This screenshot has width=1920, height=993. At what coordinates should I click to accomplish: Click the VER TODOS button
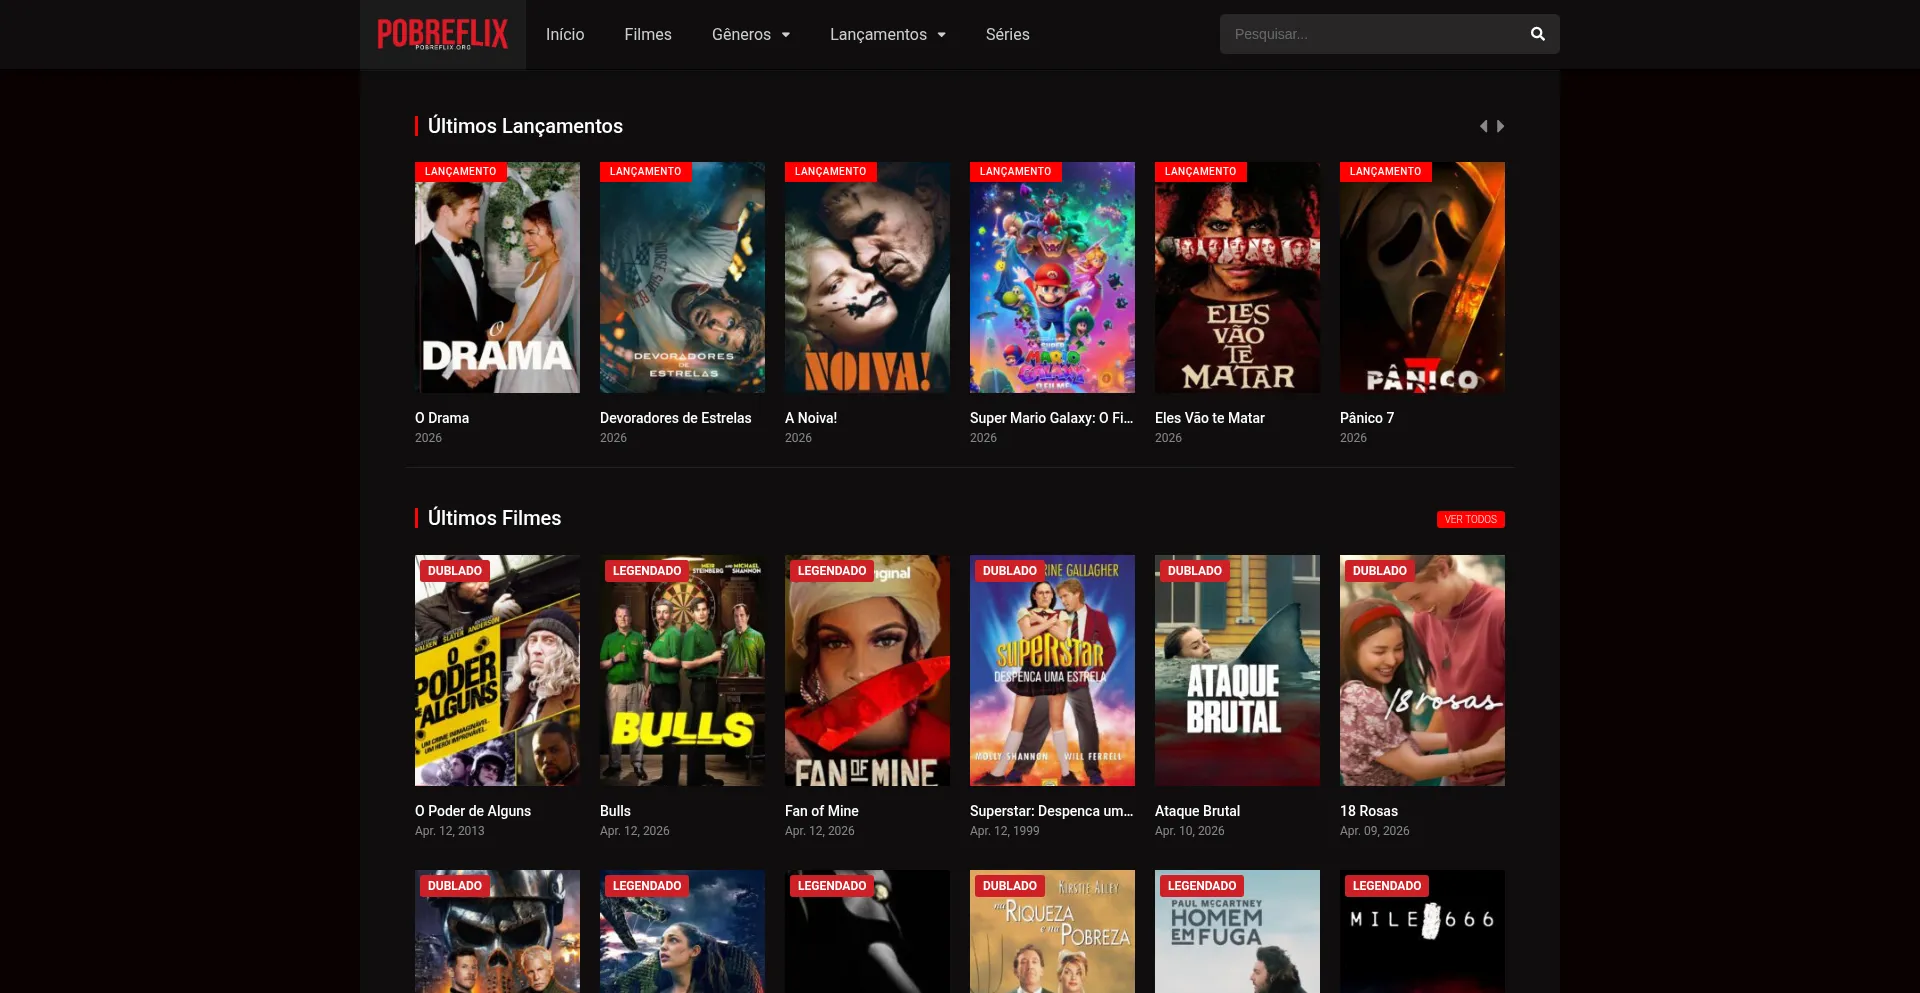[1471, 519]
